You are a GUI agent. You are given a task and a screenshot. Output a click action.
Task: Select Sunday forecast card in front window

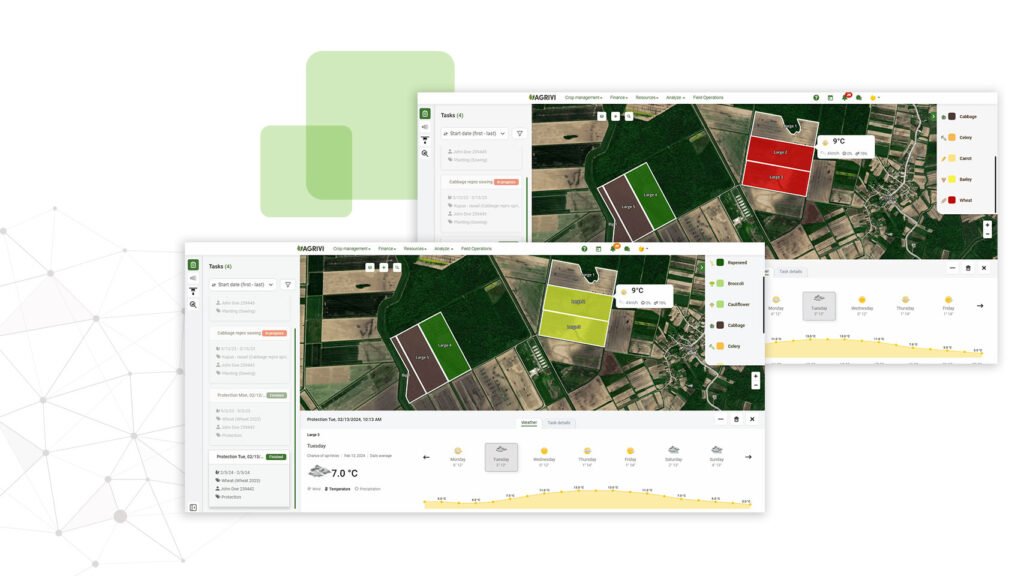coord(716,456)
